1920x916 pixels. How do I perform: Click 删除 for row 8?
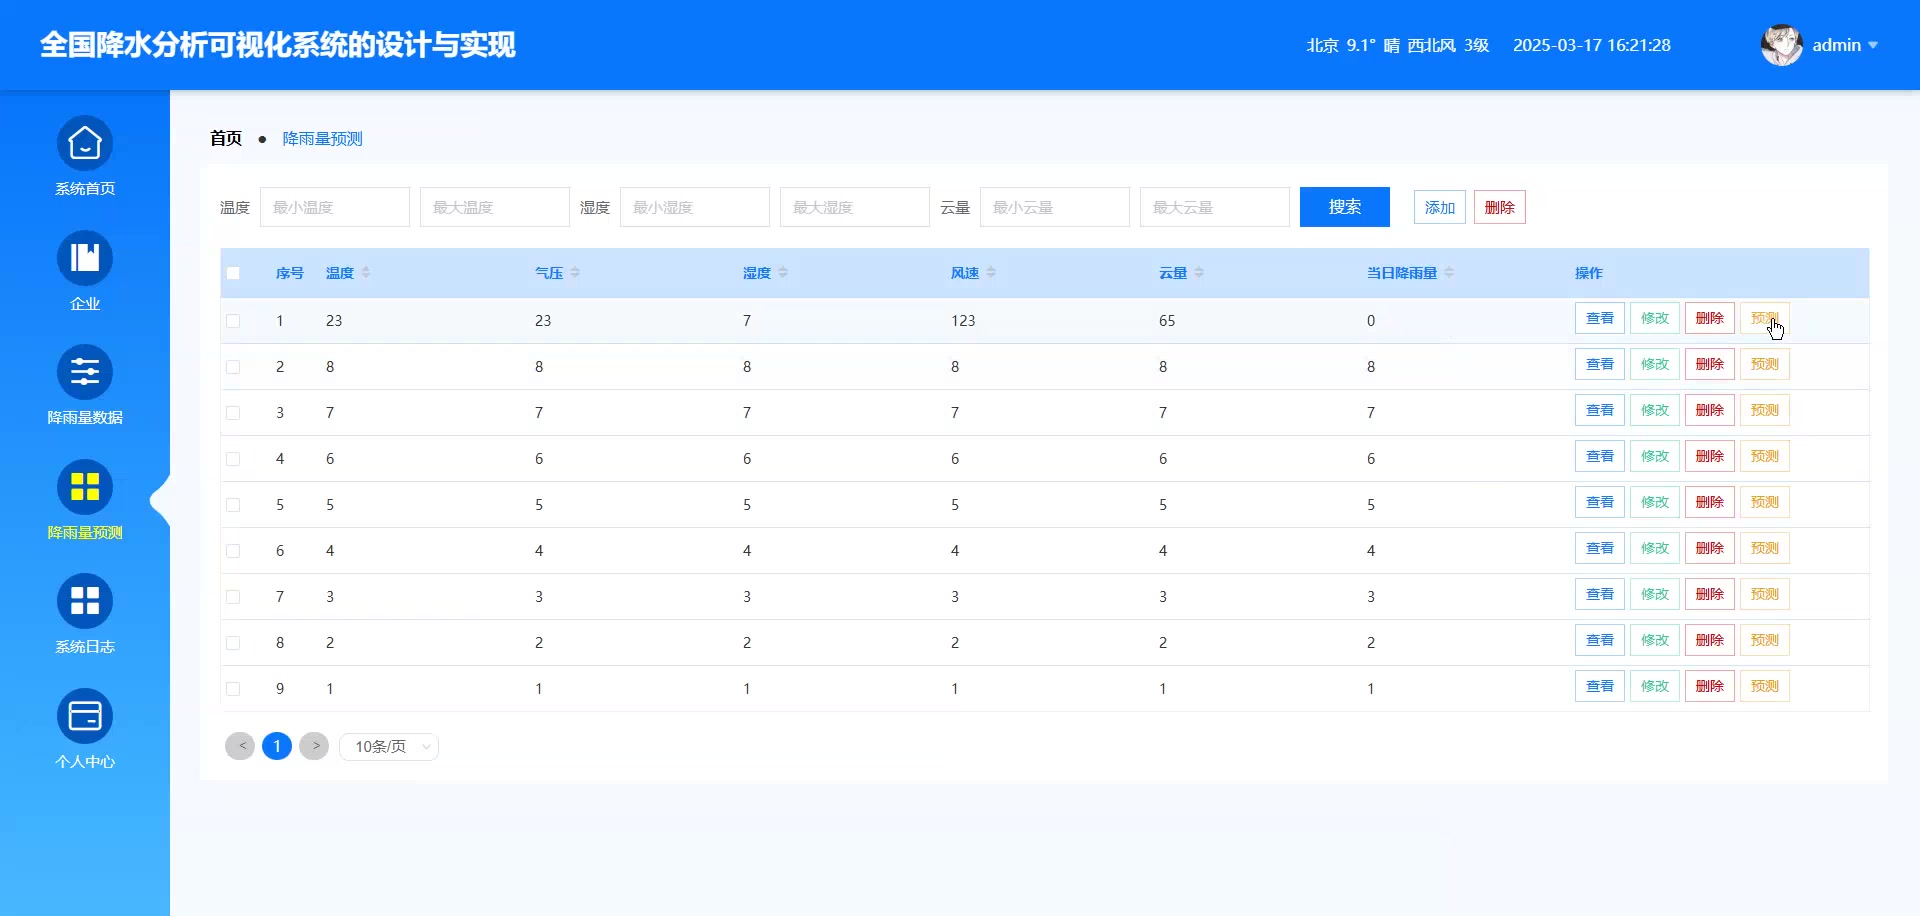pos(1710,640)
